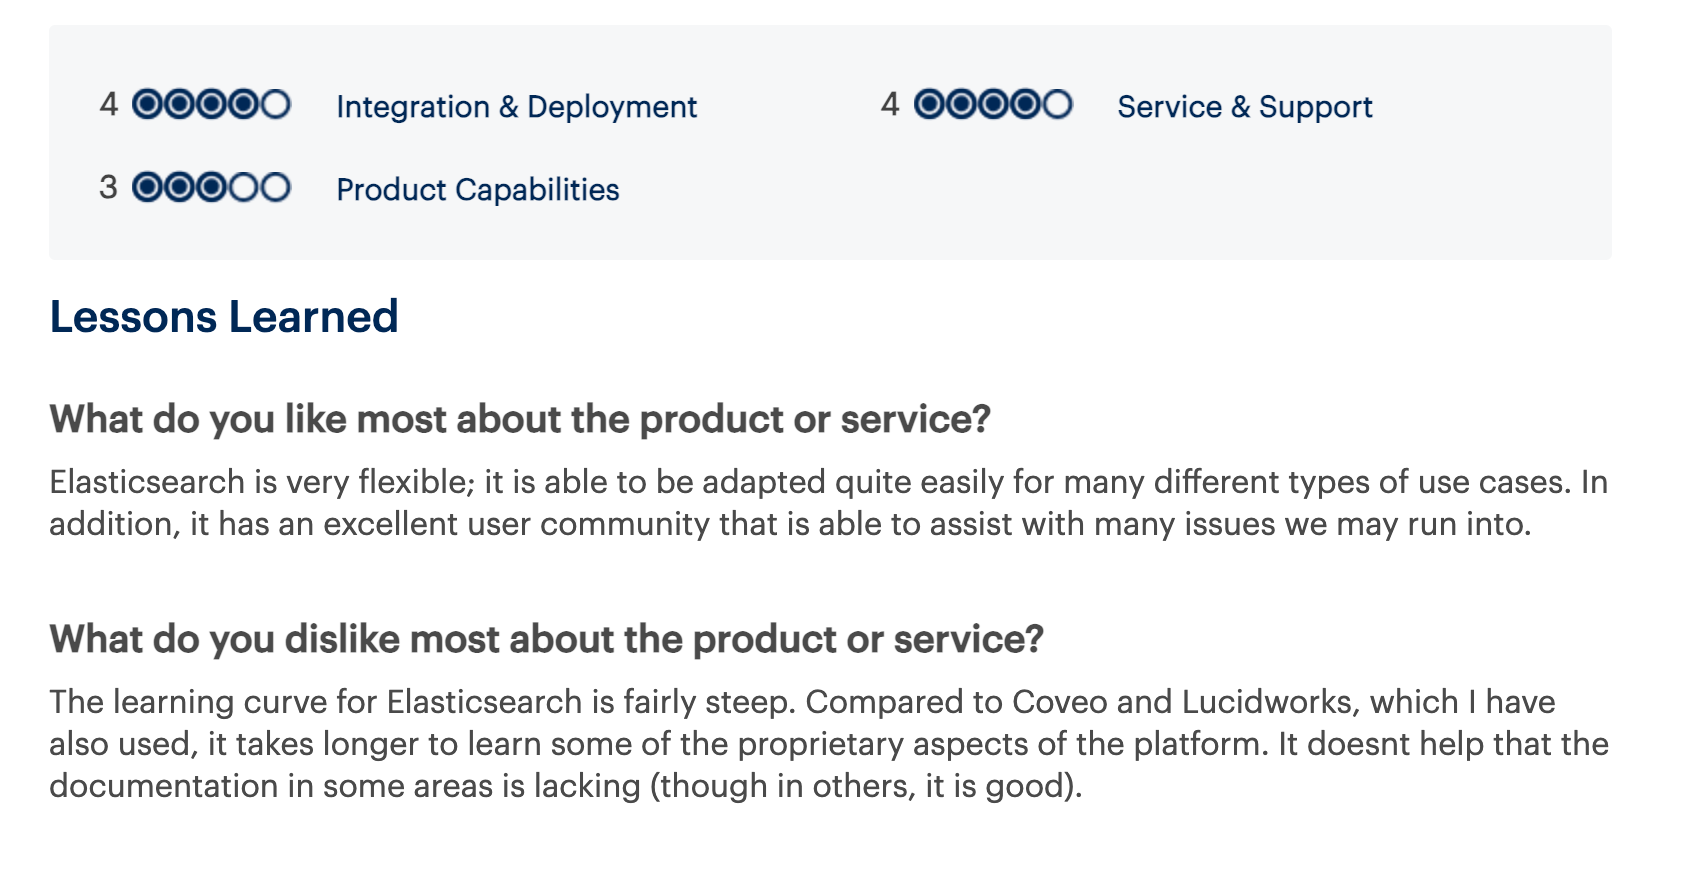Viewport: 1698px width, 874px height.
Task: Select the empty fifth Service & Support circle
Action: coord(1057,104)
